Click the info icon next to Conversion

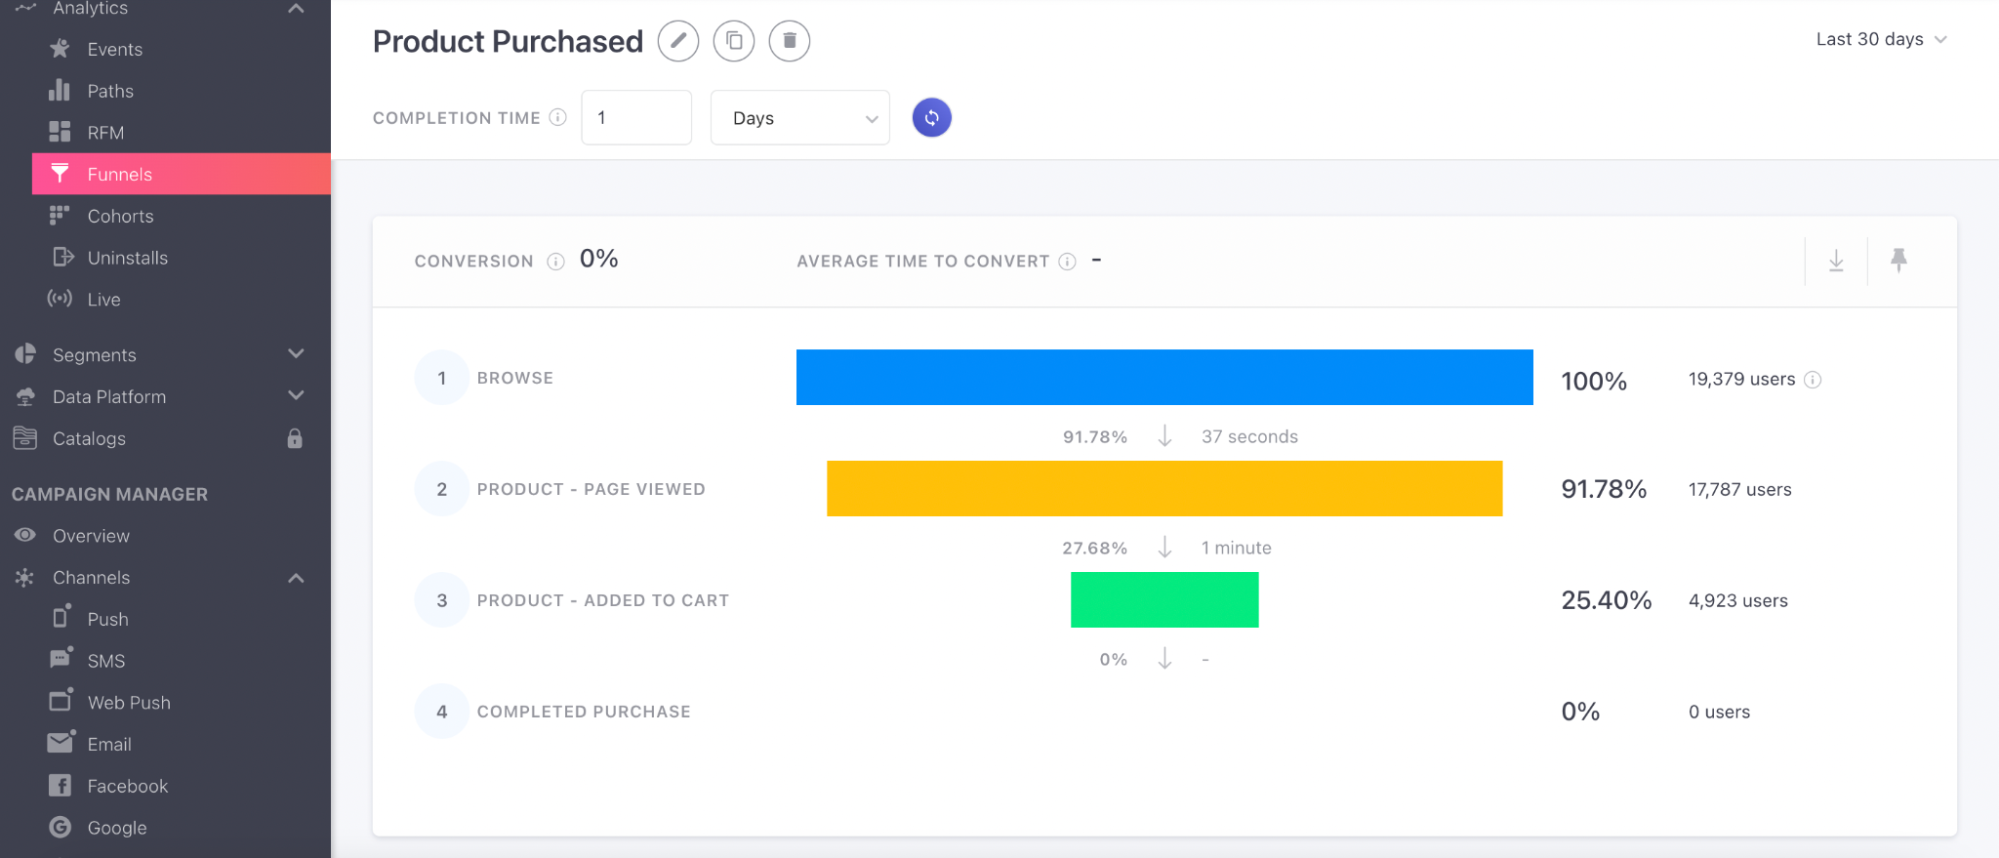(556, 262)
